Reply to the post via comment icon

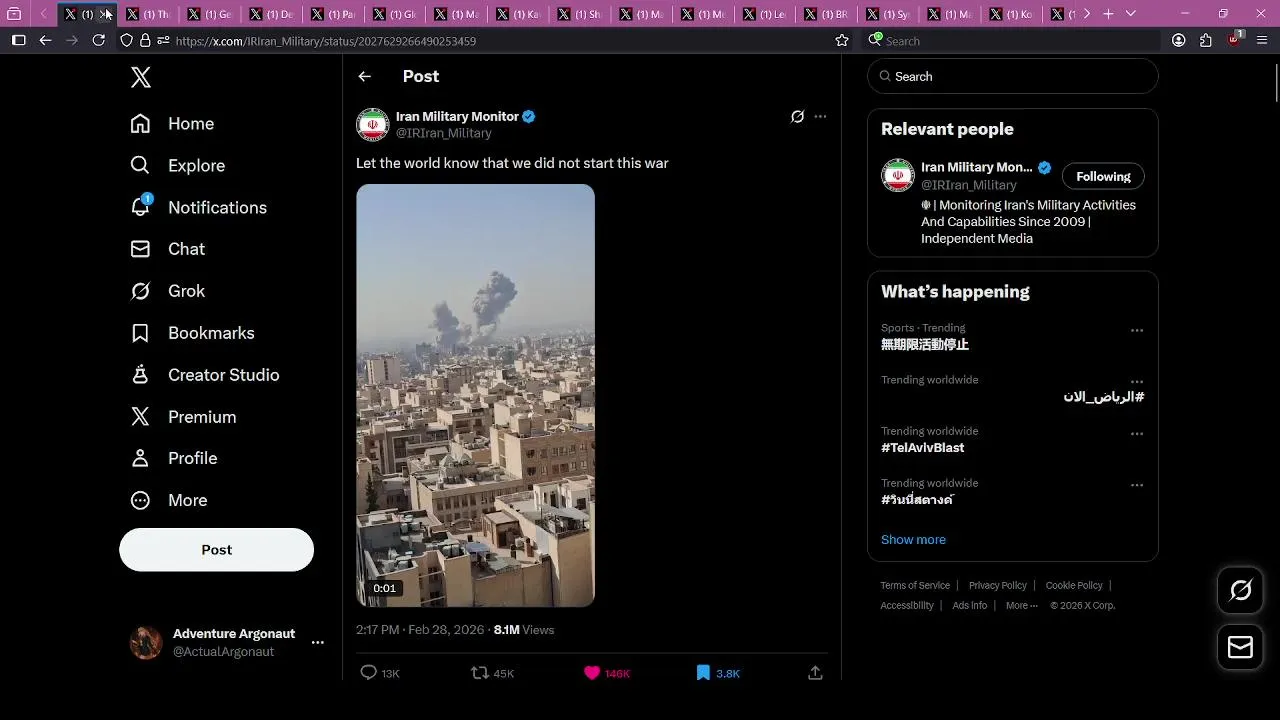[368, 673]
